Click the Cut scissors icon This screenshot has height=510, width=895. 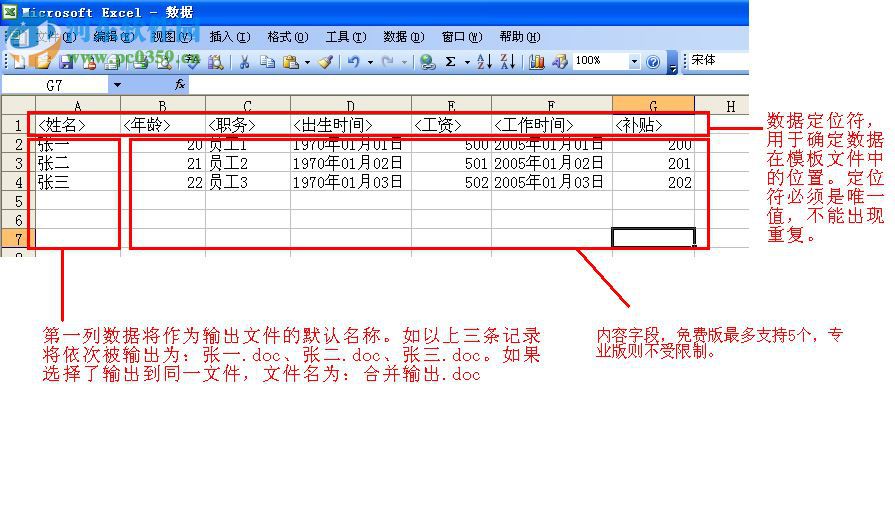(x=244, y=61)
